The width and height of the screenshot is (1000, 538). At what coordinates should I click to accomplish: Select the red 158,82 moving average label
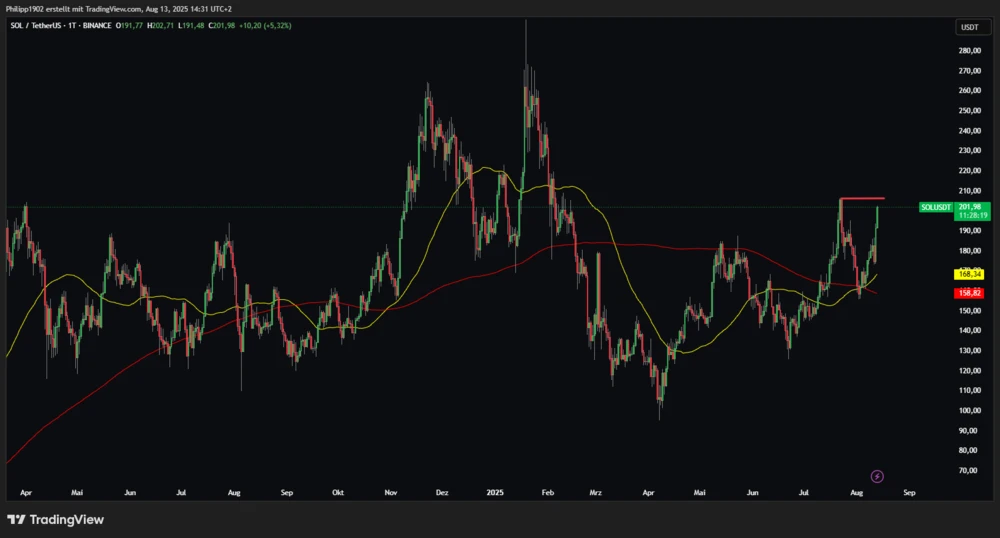[969, 292]
